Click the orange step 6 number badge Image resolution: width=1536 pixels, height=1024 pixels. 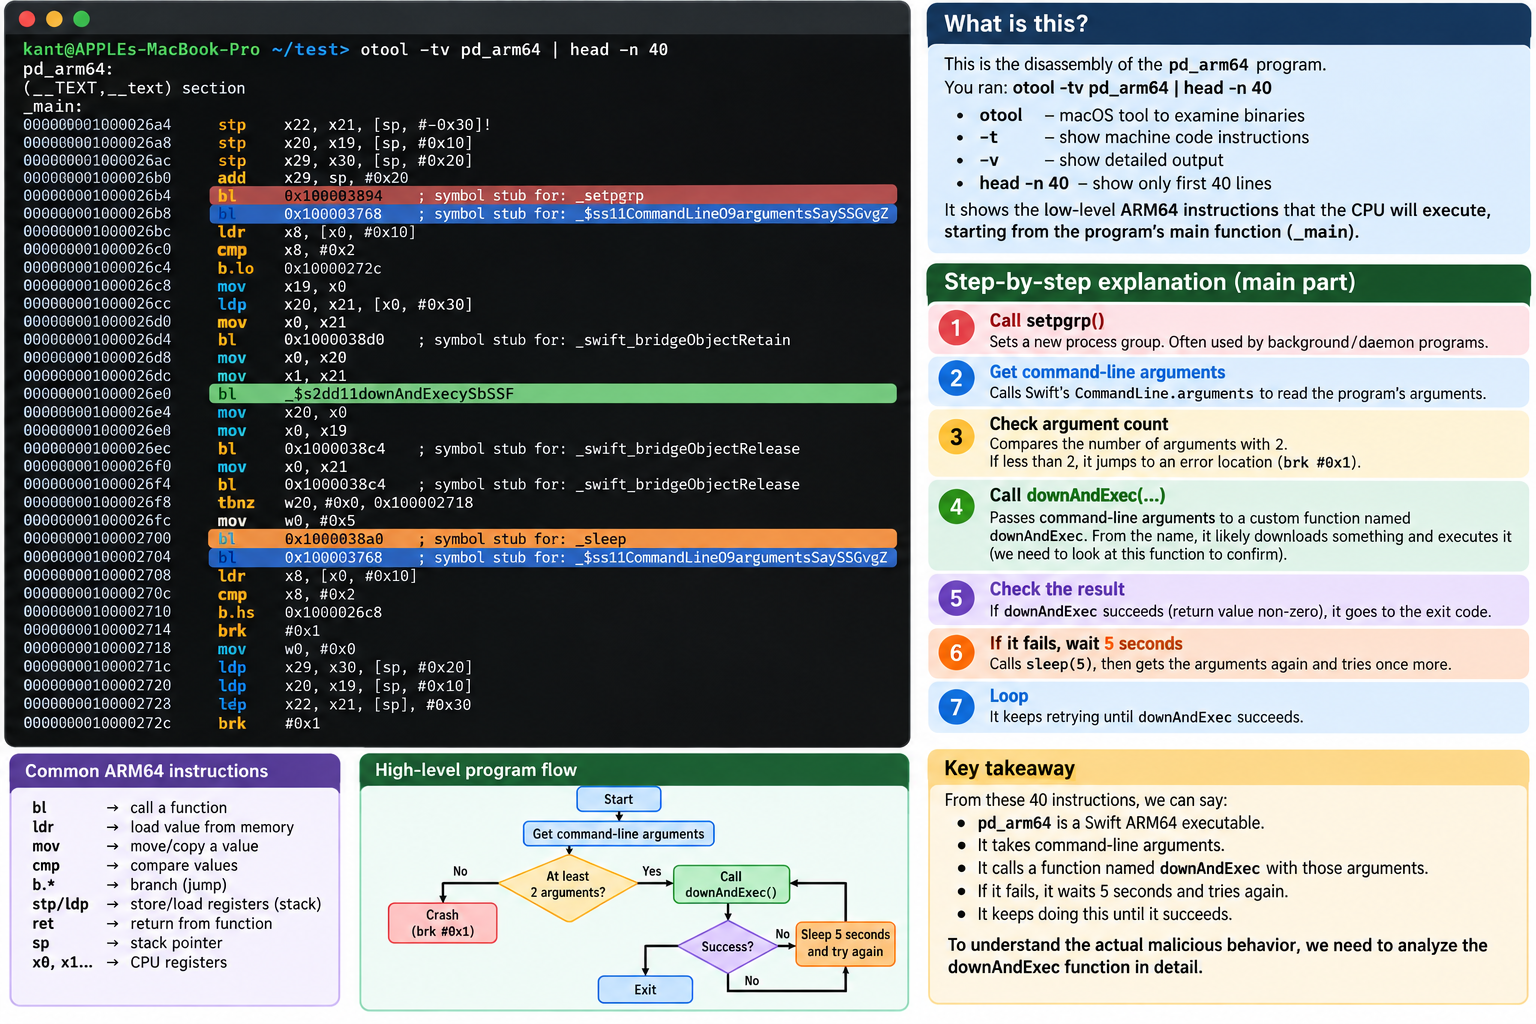click(956, 653)
